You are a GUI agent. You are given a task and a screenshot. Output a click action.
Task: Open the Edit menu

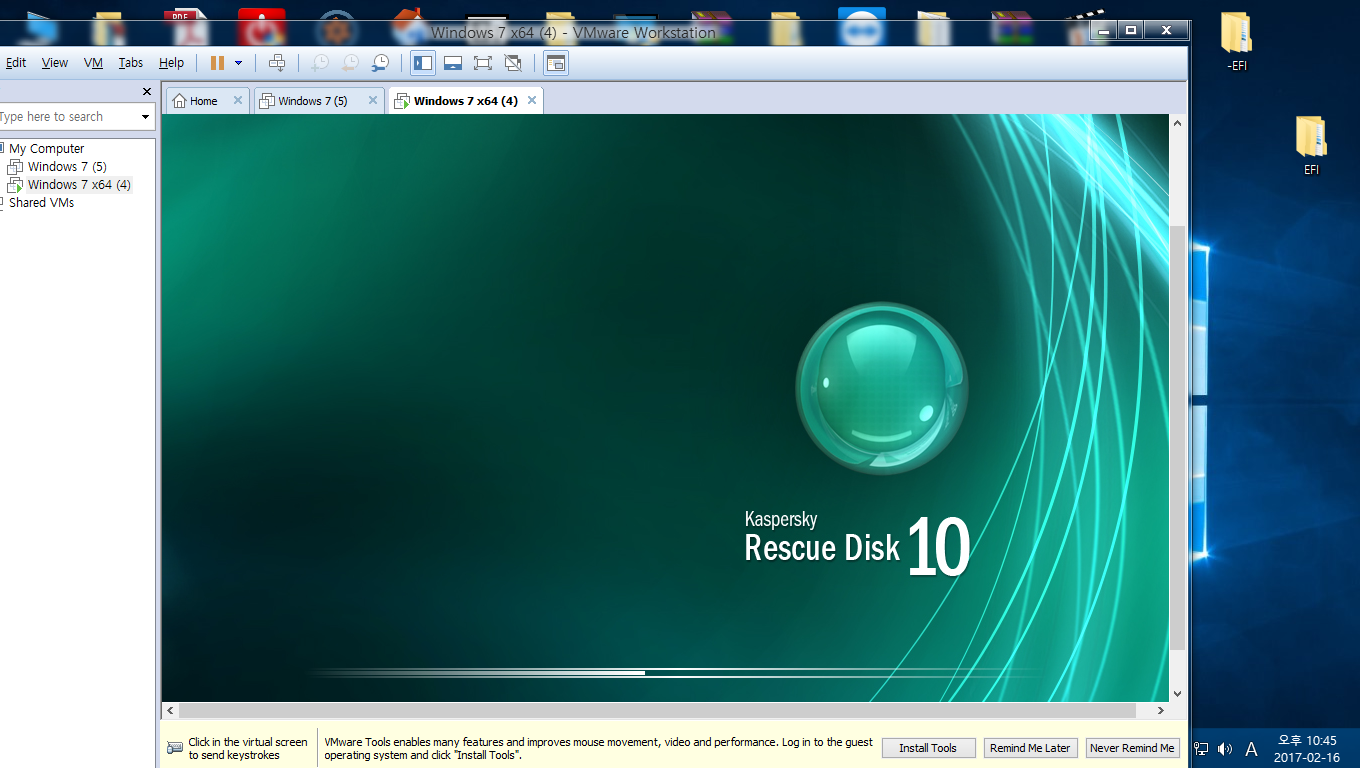point(16,62)
